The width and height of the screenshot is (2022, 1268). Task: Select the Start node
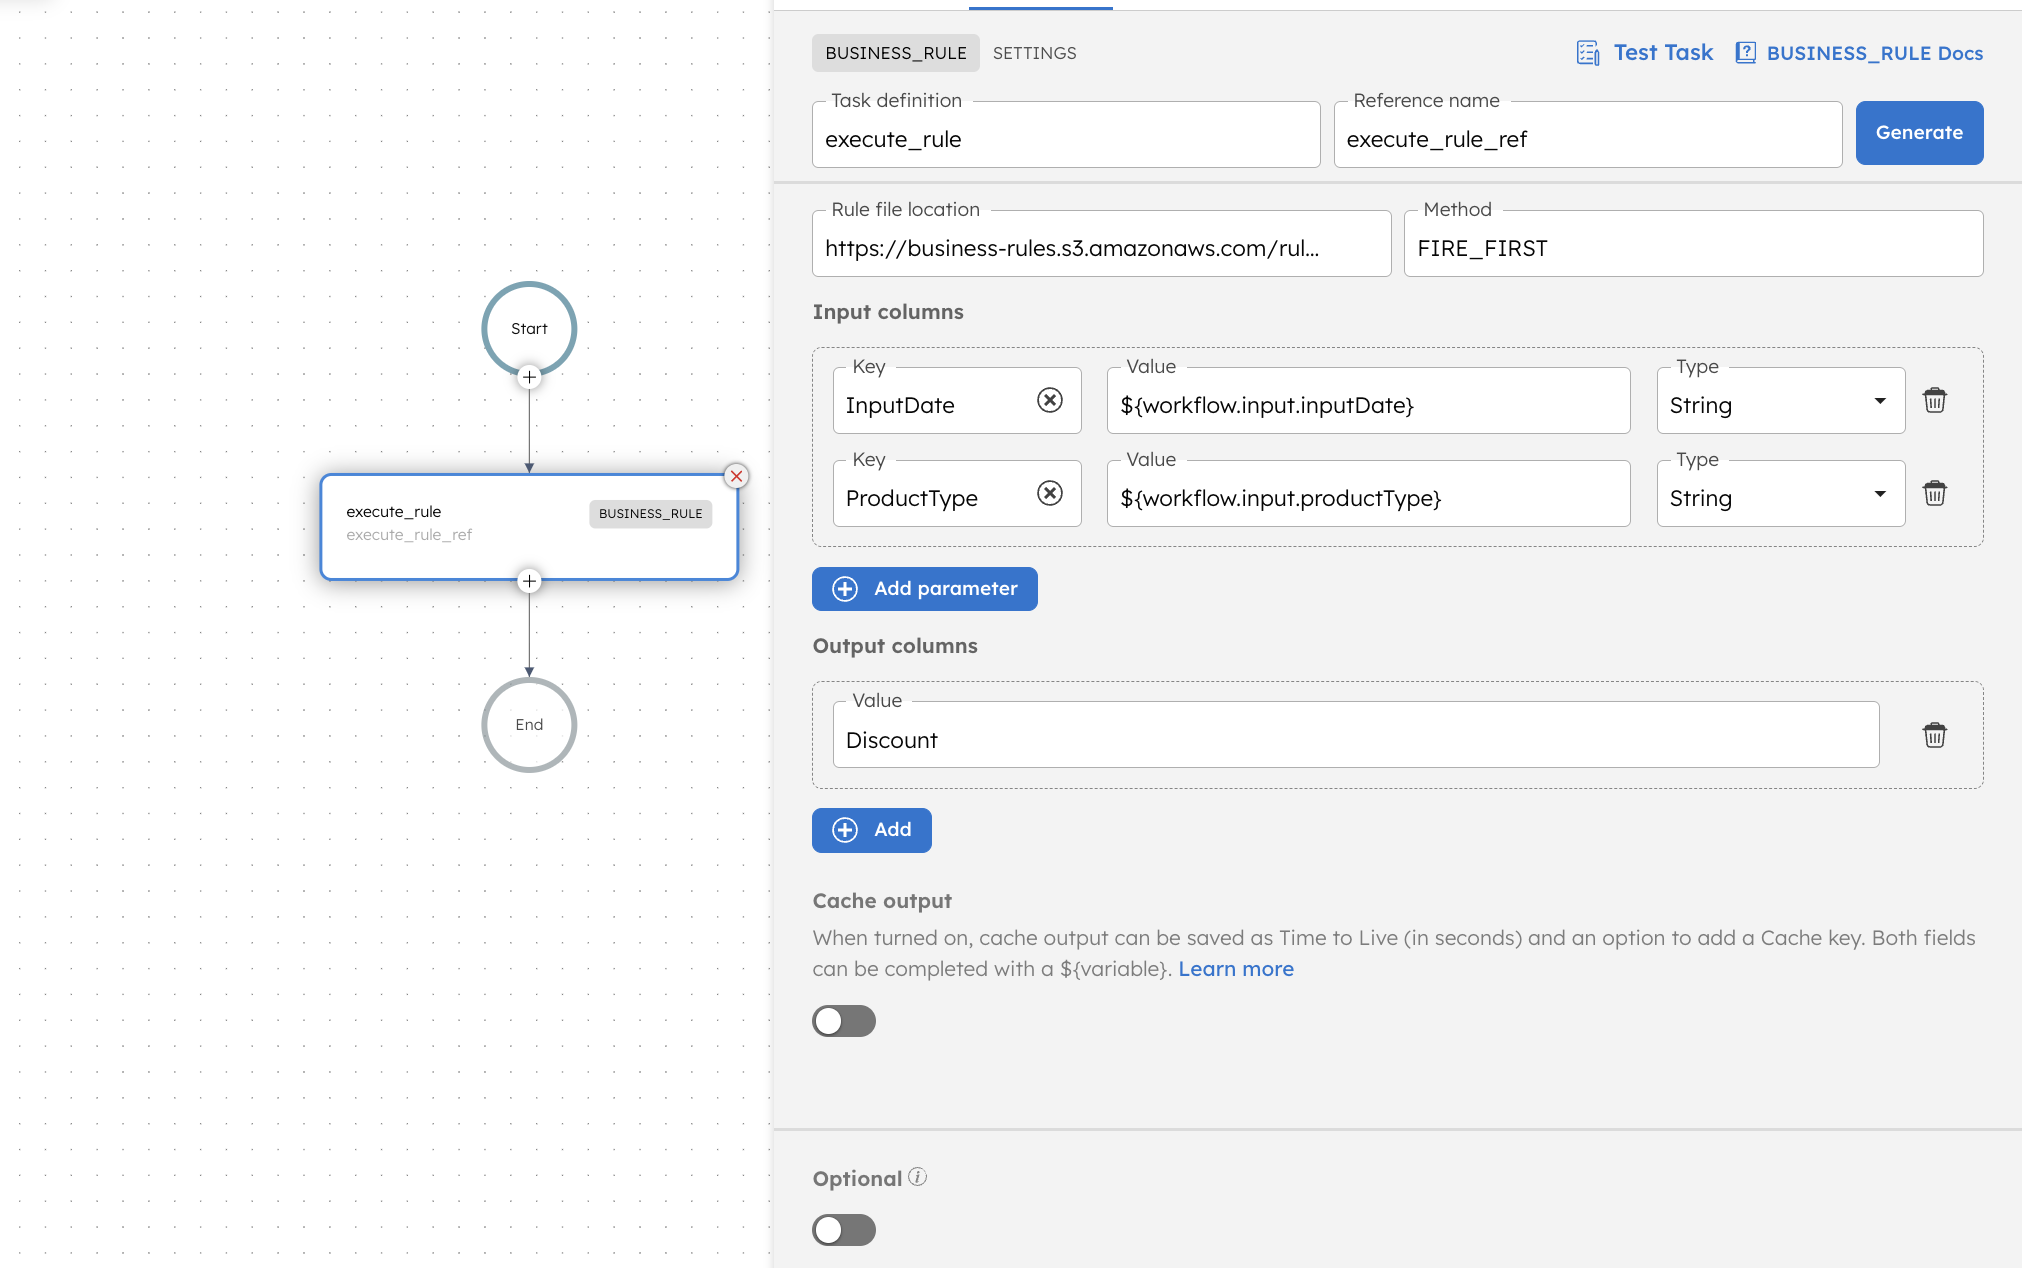pos(529,328)
